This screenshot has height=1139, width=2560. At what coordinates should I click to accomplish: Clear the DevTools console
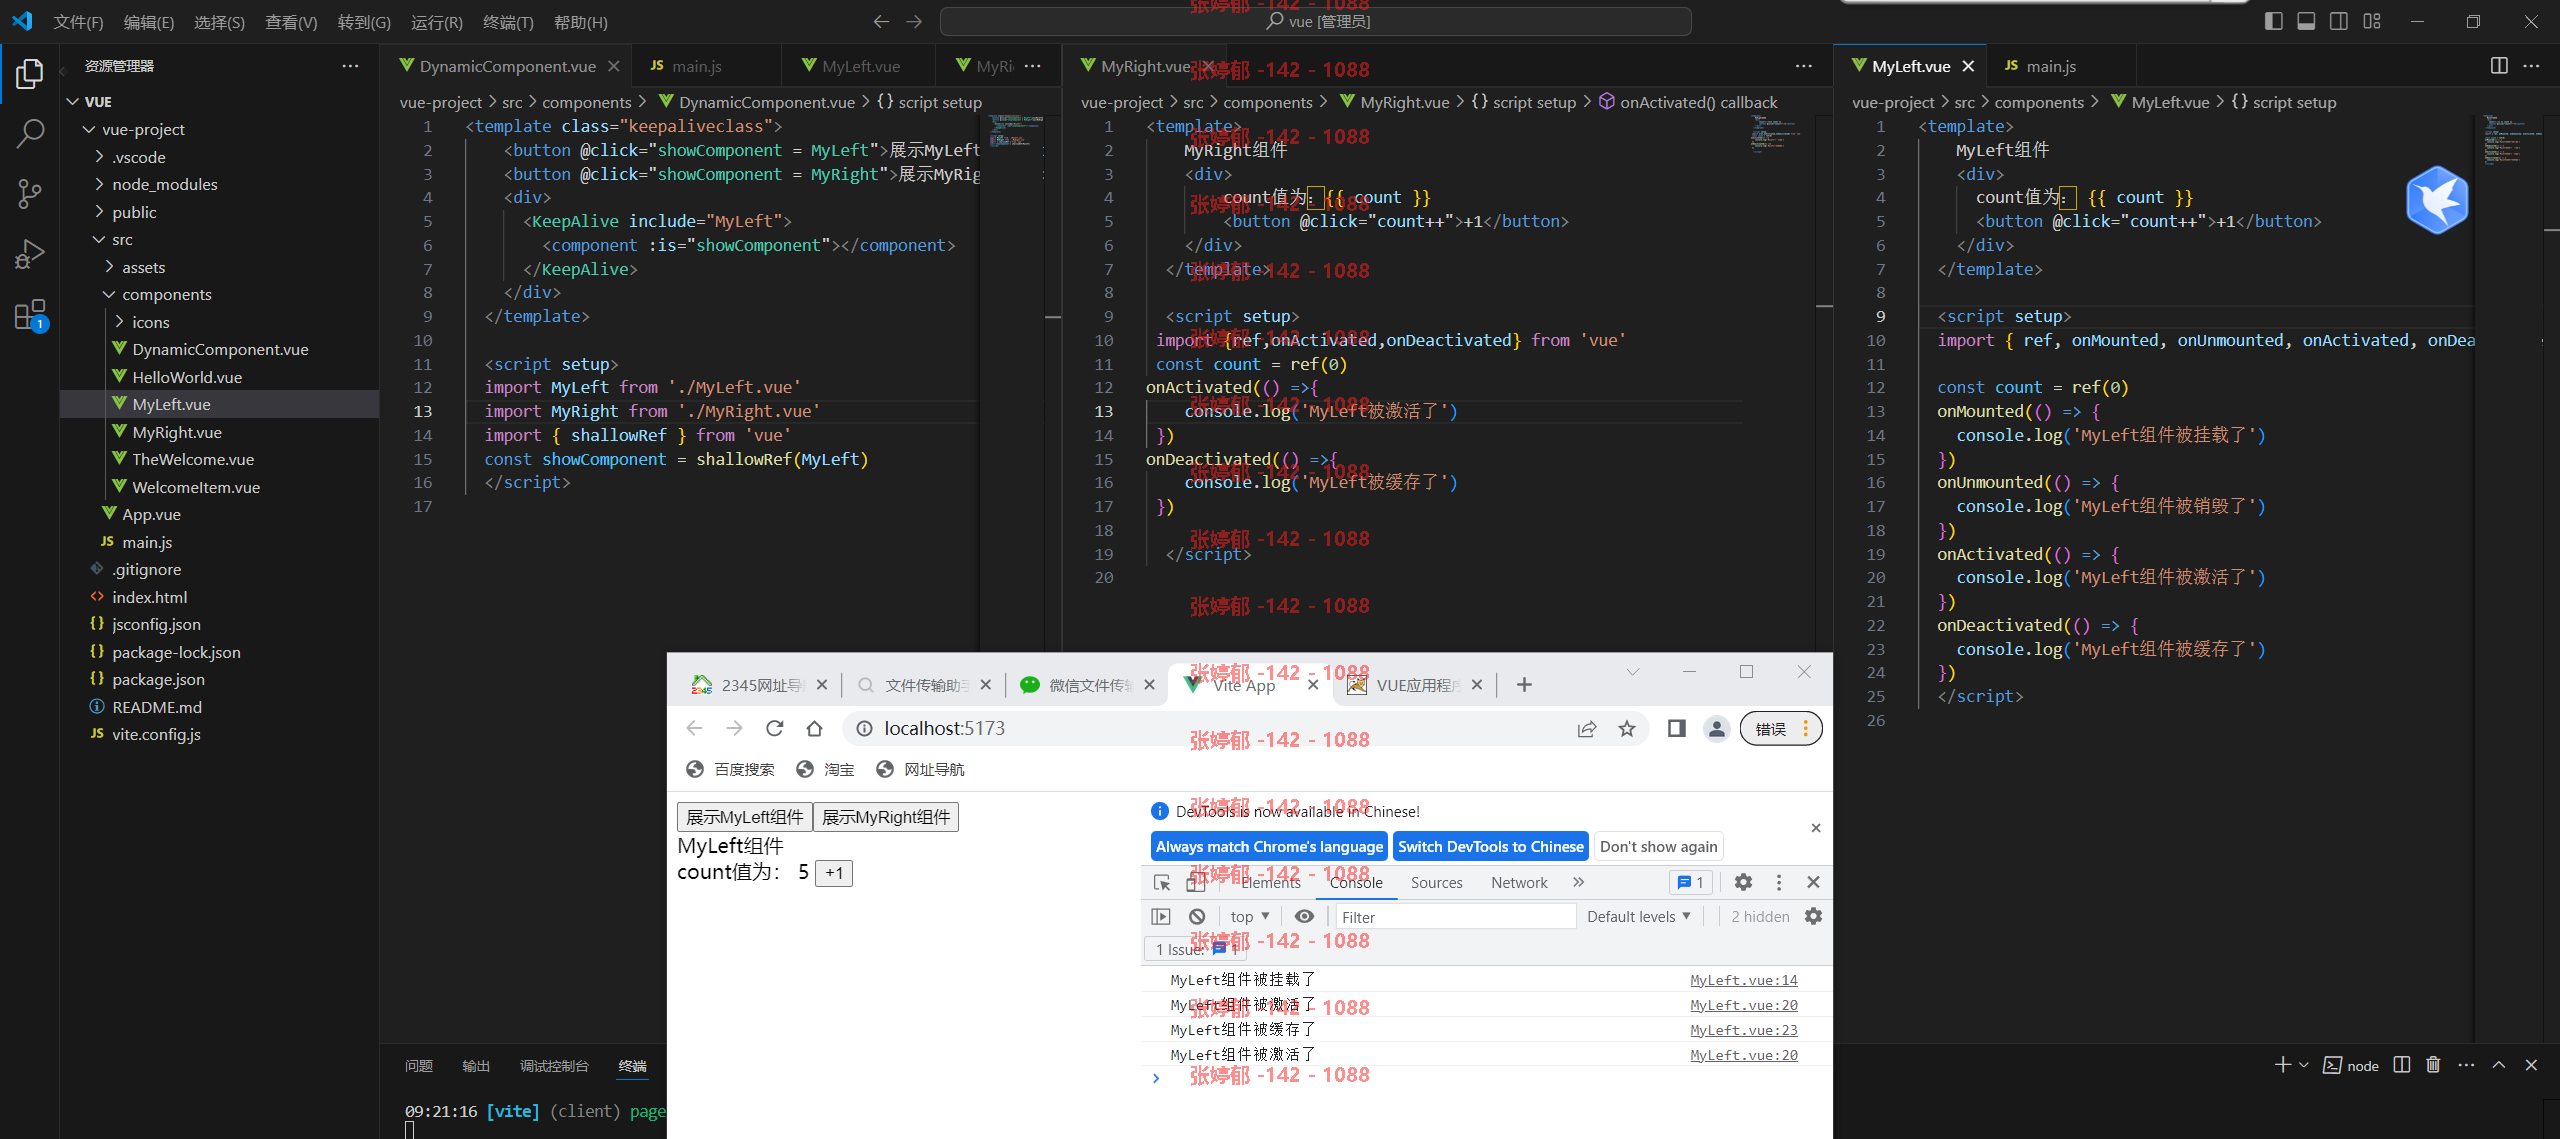[x=1197, y=916]
